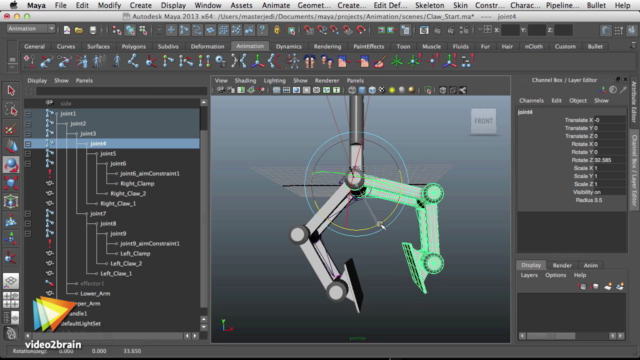Image resolution: width=640 pixels, height=360 pixels.
Task: Pick the Paint selection tool
Action: click(11, 128)
